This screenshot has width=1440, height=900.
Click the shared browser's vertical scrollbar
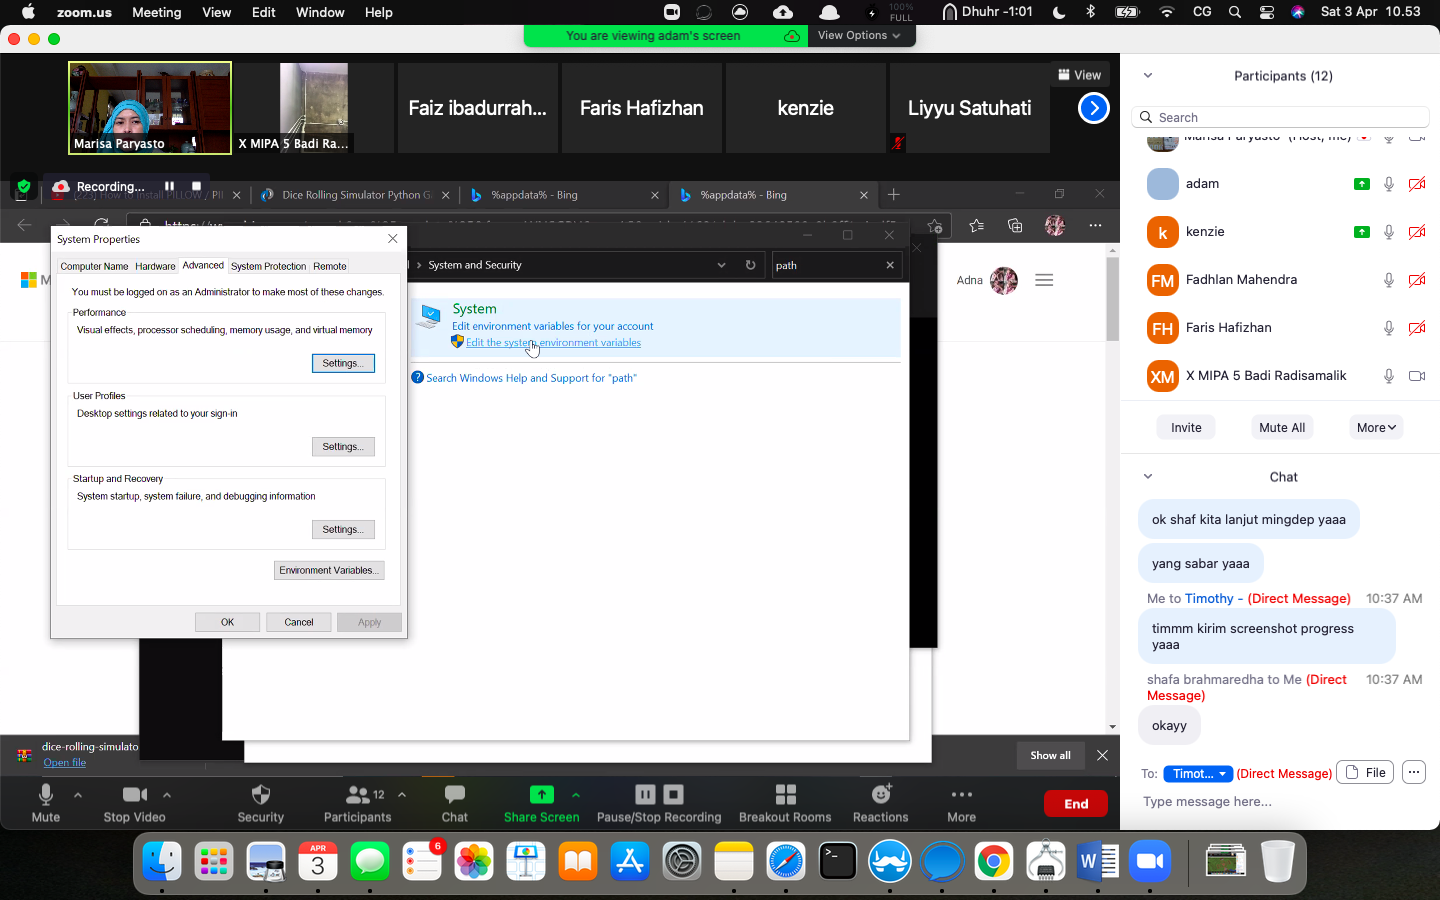pyautogui.click(x=1113, y=300)
